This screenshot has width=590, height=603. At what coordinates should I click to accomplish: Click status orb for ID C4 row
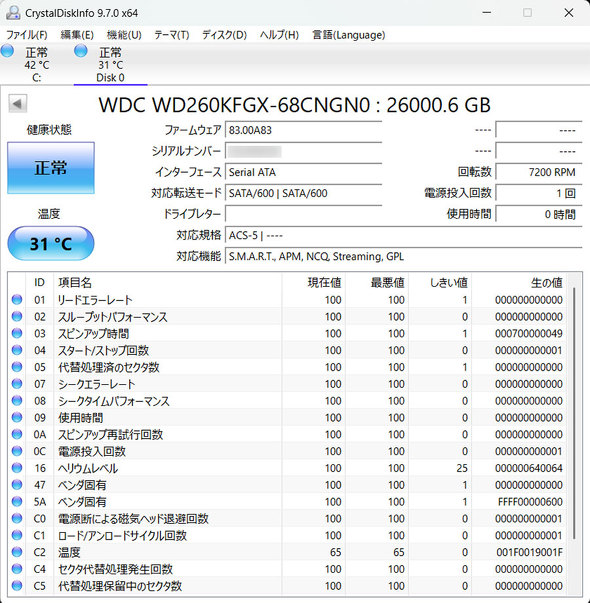click(x=17, y=569)
